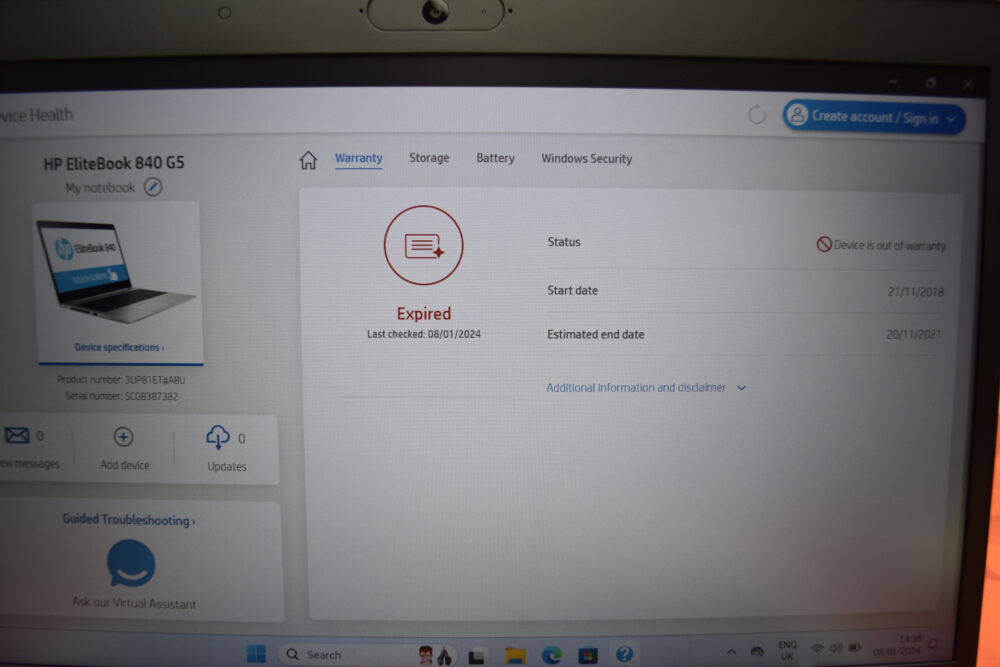The width and height of the screenshot is (1000, 667).
Task: Click the Wi-Fi network tray icon
Action: pos(817,649)
